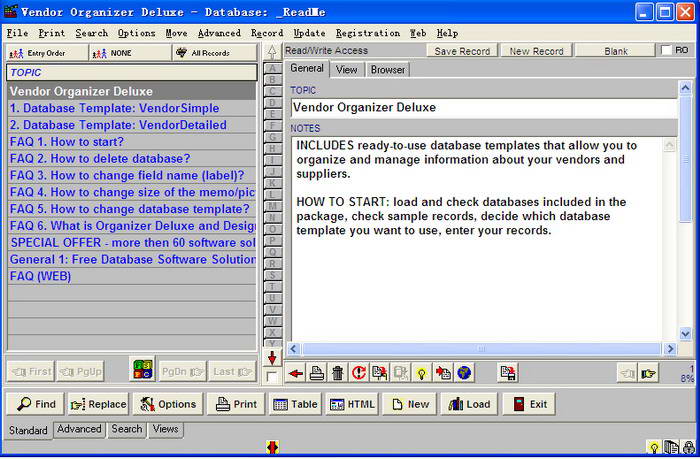Click the NONE sort button
This screenshot has width=700, height=459.
130,53
